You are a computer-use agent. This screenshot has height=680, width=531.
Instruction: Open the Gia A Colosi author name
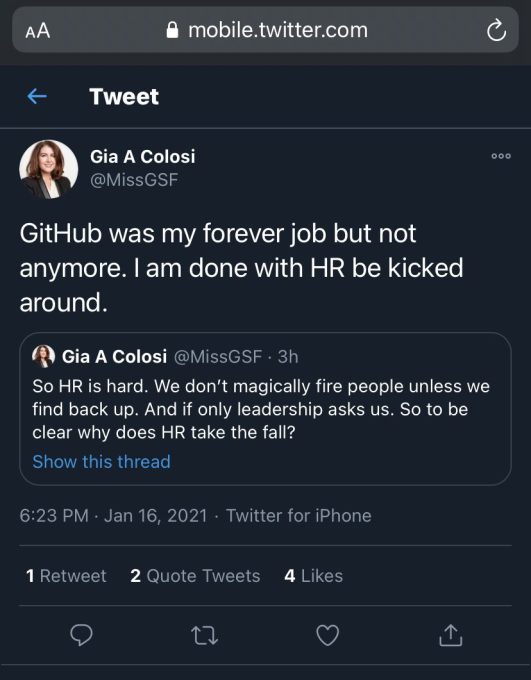pyautogui.click(x=143, y=157)
